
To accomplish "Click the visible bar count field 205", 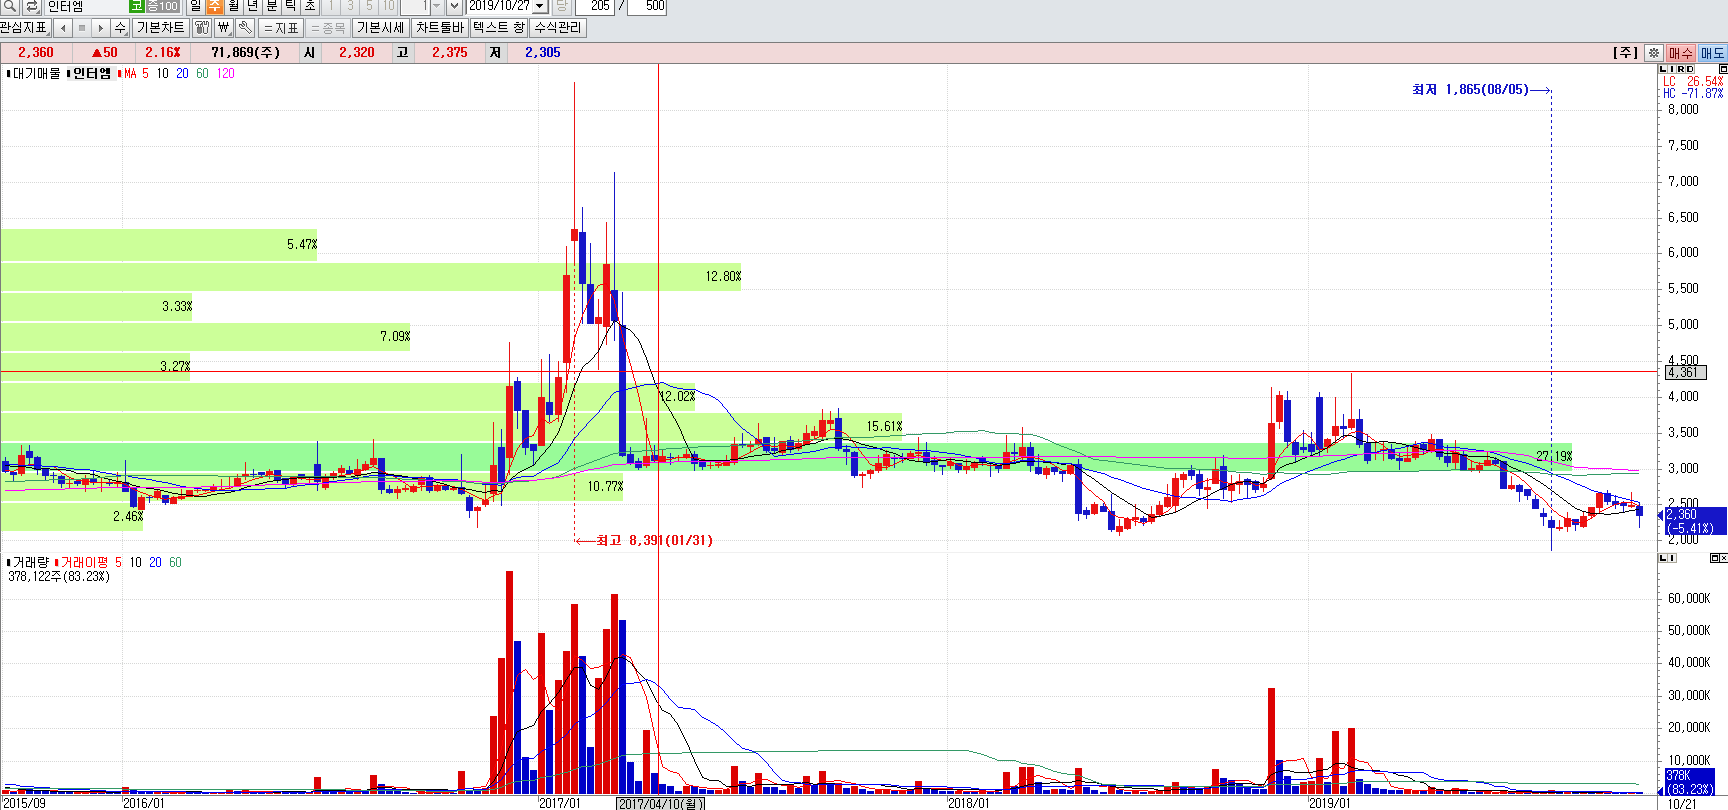I will tap(595, 6).
